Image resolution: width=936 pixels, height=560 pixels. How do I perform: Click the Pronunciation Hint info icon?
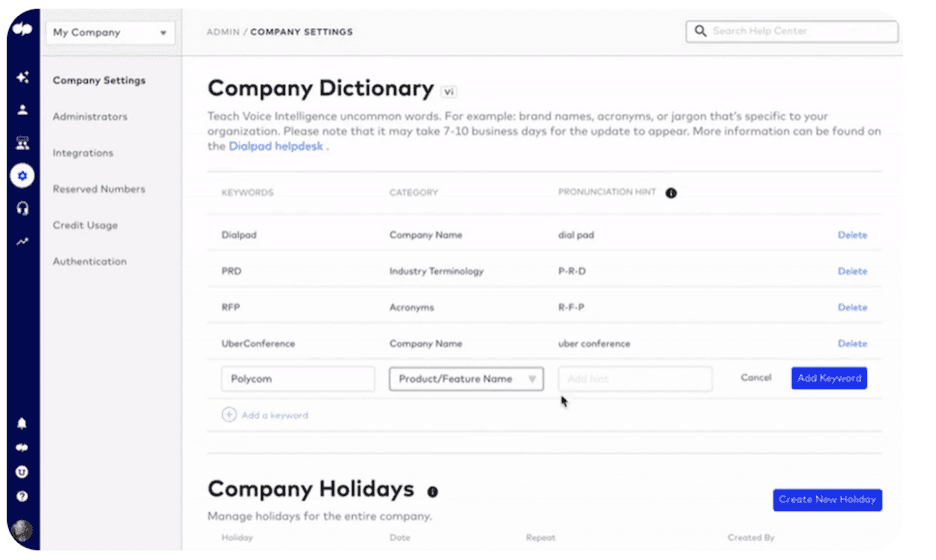(671, 193)
